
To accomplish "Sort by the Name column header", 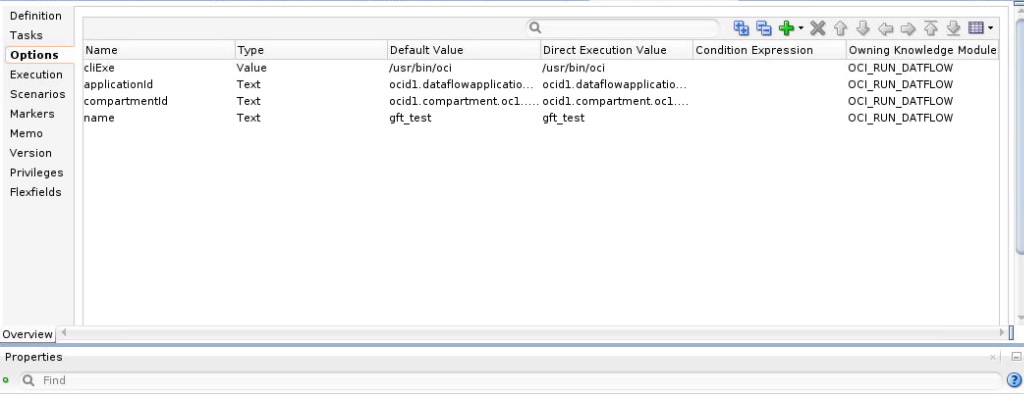I will click(159, 50).
